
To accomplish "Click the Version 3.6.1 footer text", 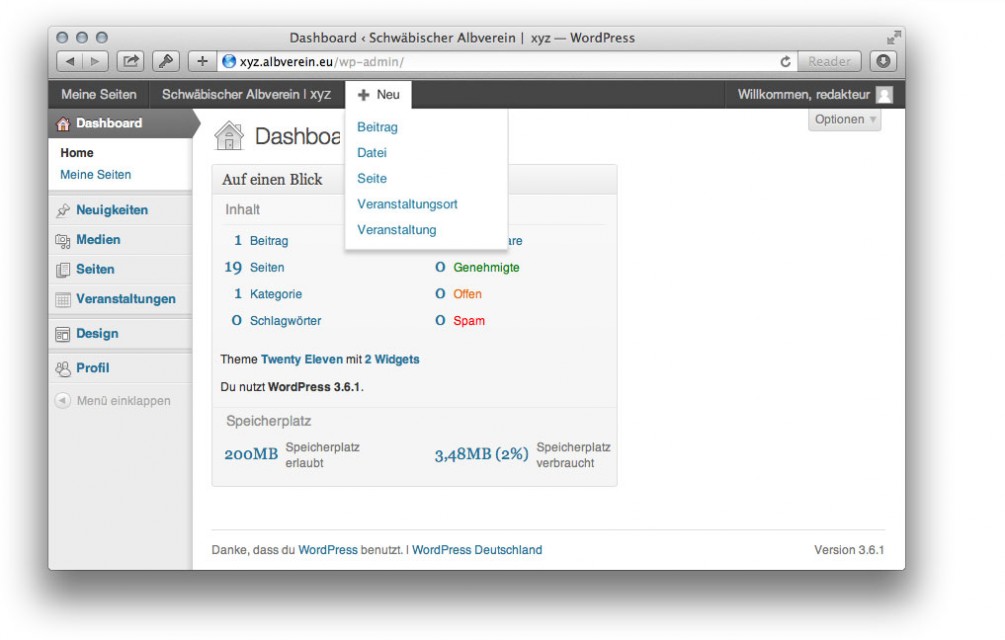I will pyautogui.click(x=849, y=550).
